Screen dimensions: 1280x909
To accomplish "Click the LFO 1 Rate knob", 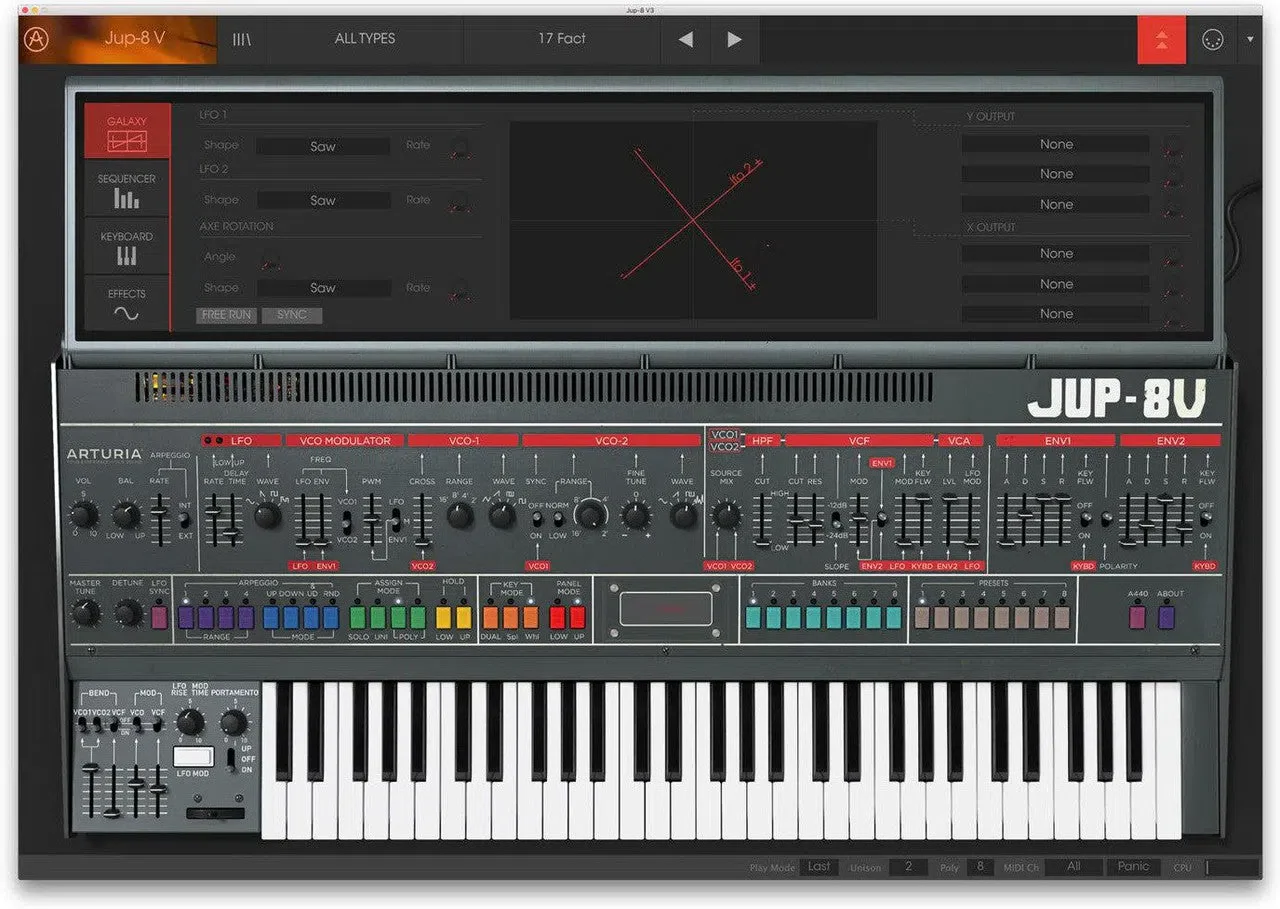I will point(460,148).
